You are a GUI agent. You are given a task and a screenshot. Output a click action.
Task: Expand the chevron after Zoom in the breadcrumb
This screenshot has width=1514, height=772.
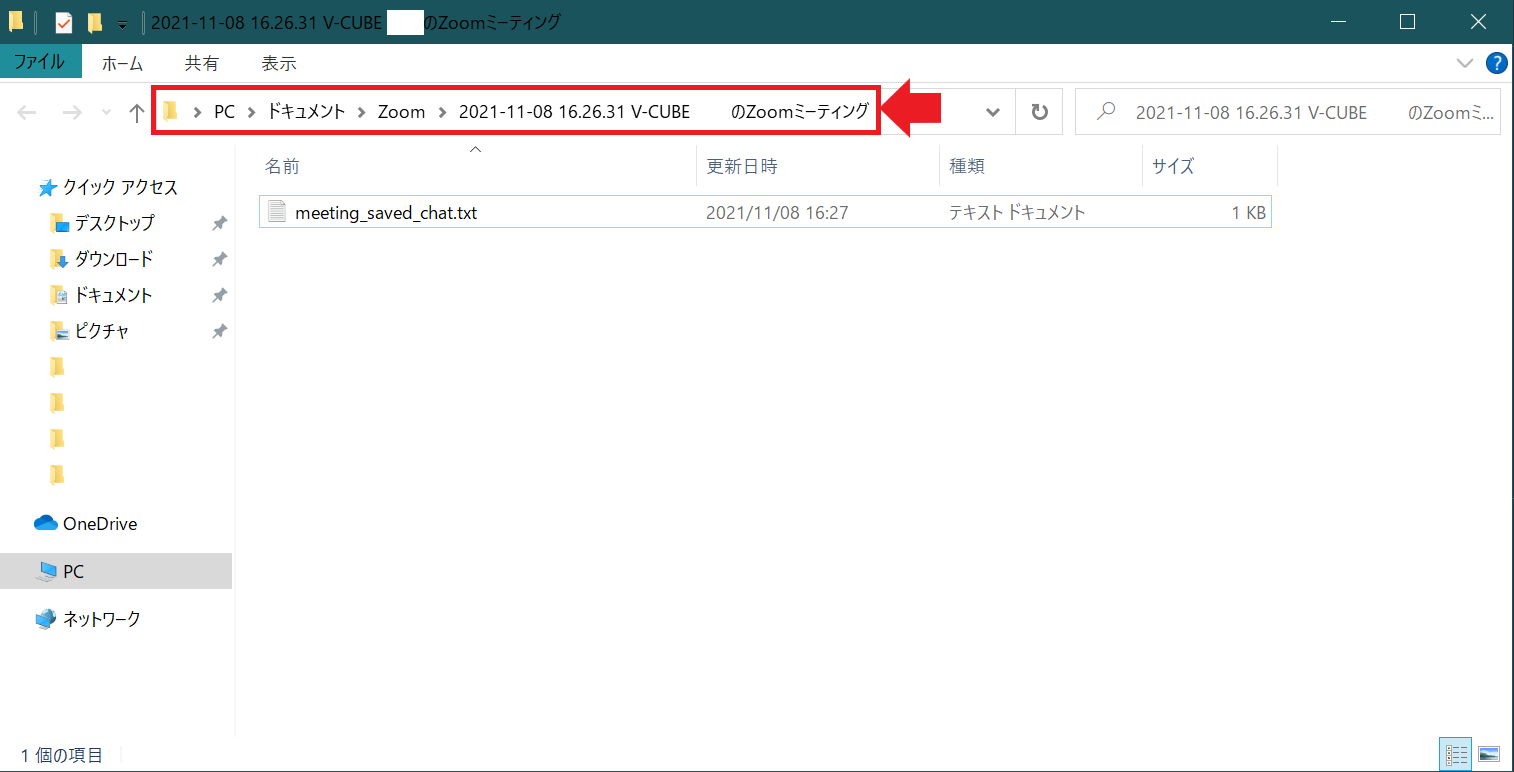point(442,112)
